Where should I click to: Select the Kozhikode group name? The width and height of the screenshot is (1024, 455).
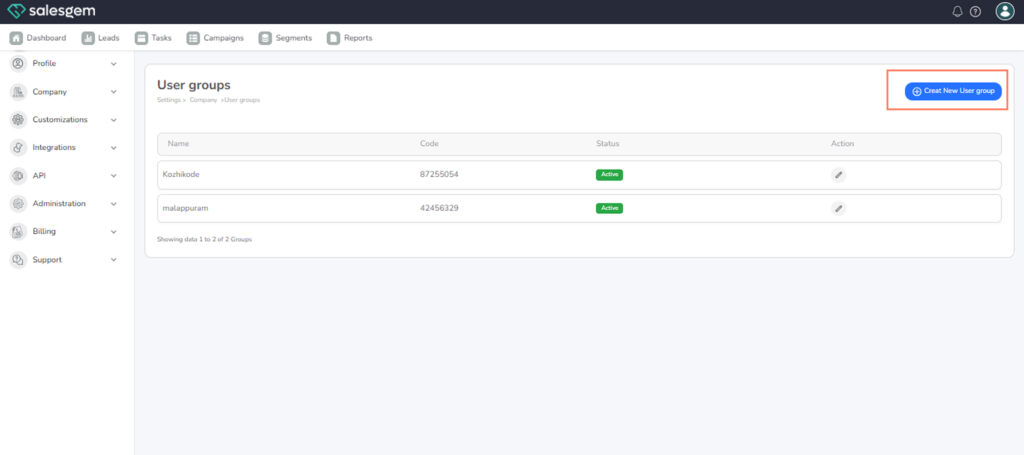click(x=181, y=175)
